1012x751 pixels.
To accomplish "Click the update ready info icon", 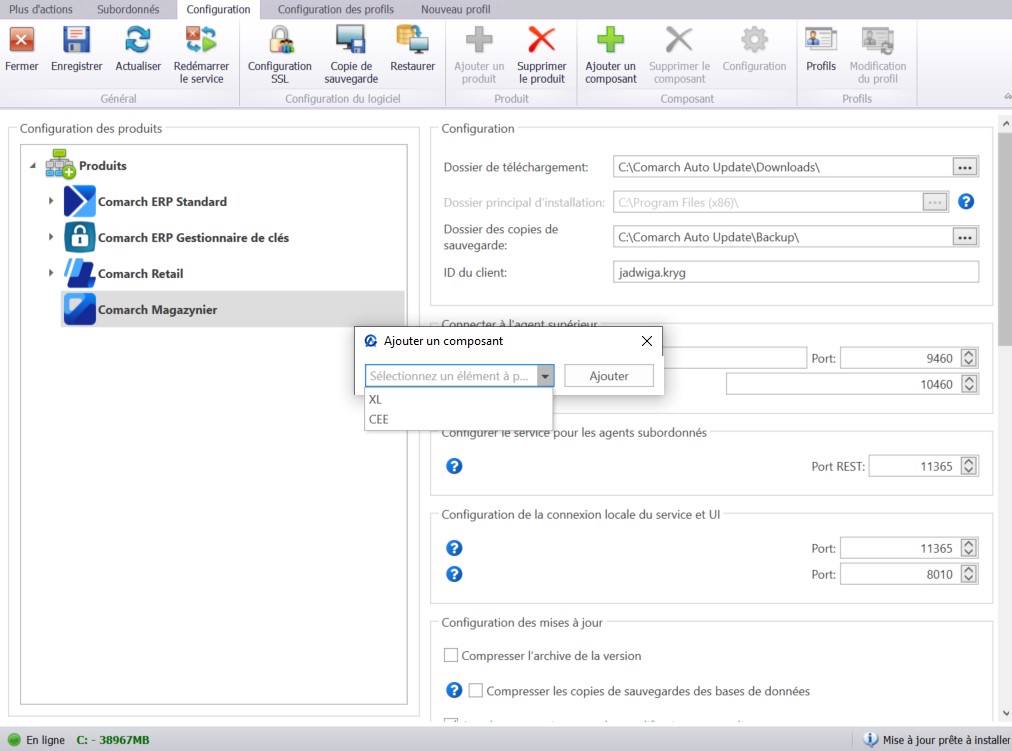I will click(870, 739).
